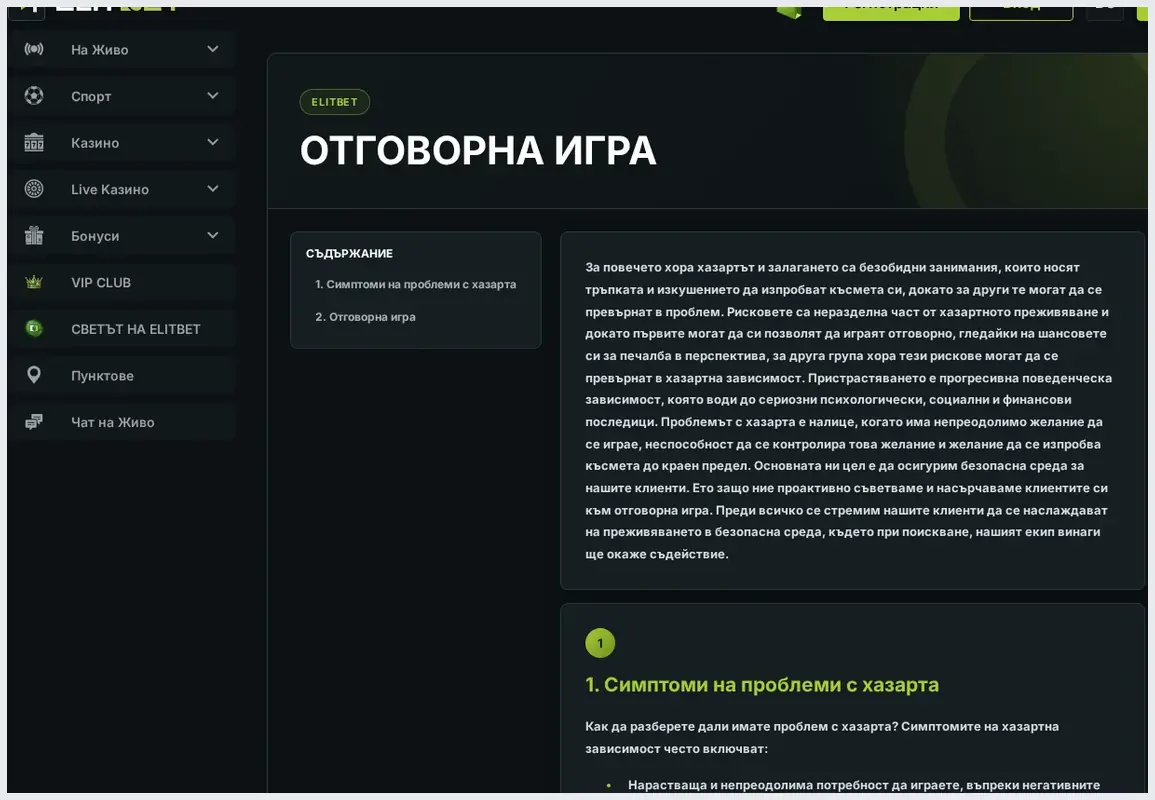This screenshot has width=1155, height=800.
Task: Click the crown VIP CLUB icon
Action: coord(34,282)
